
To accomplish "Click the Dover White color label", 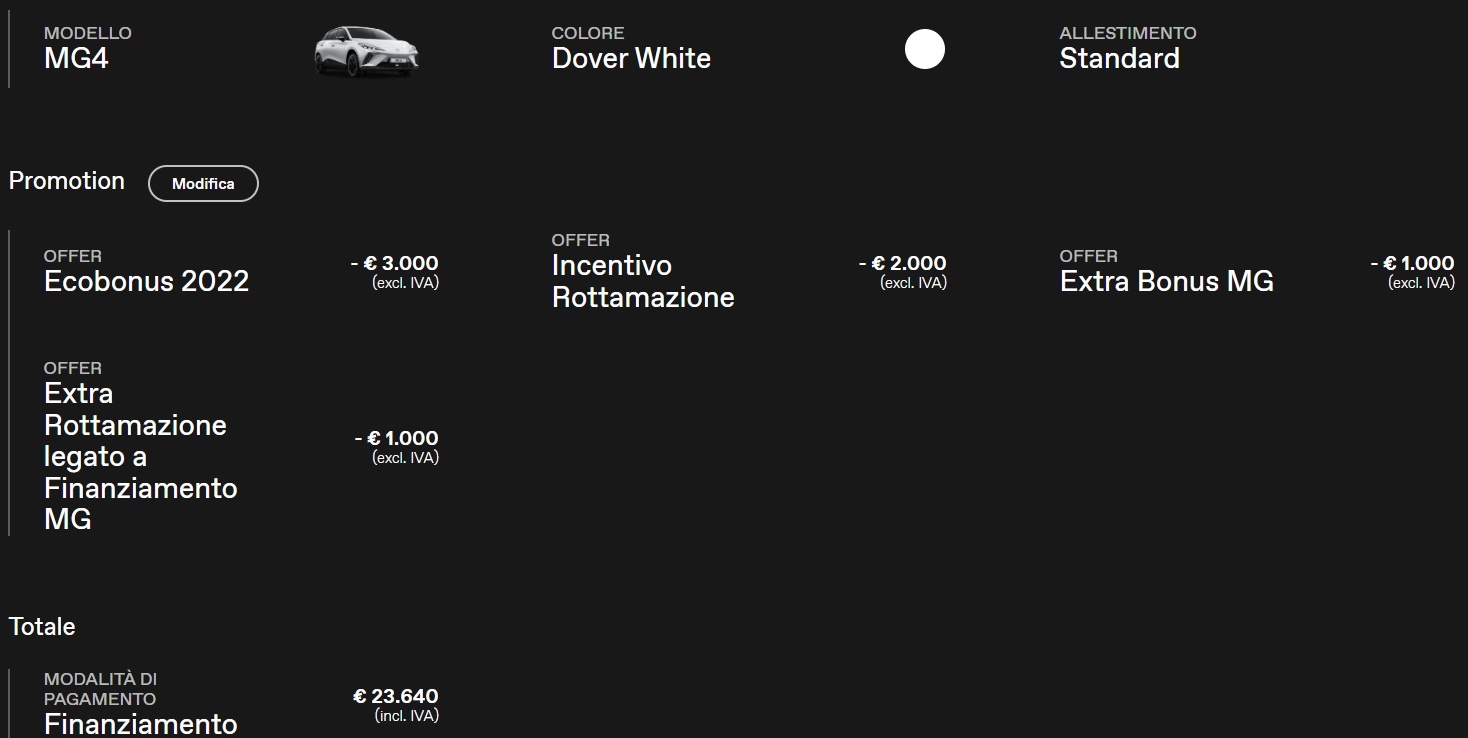I will pyautogui.click(x=631, y=58).
